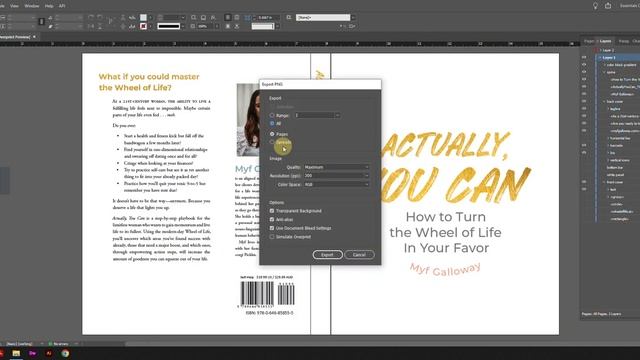Screen dimensions: 640x360
Task: Close the document preview tab
Action: tap(34, 37)
